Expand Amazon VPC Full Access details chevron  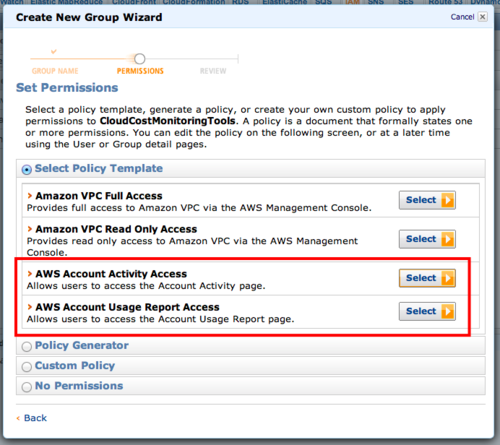tap(30, 195)
